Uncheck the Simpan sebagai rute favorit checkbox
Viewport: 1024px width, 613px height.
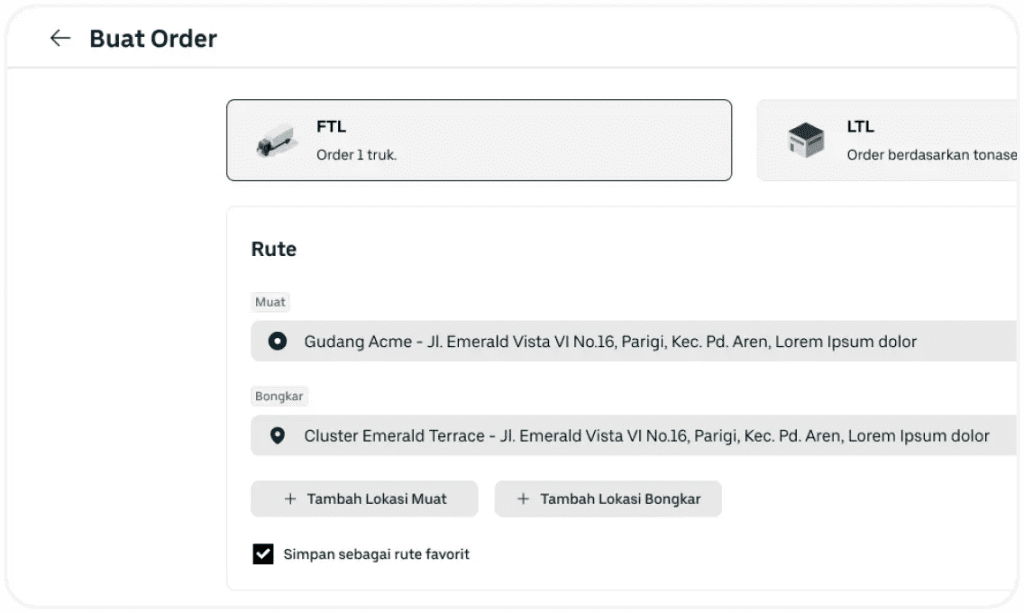click(x=263, y=554)
